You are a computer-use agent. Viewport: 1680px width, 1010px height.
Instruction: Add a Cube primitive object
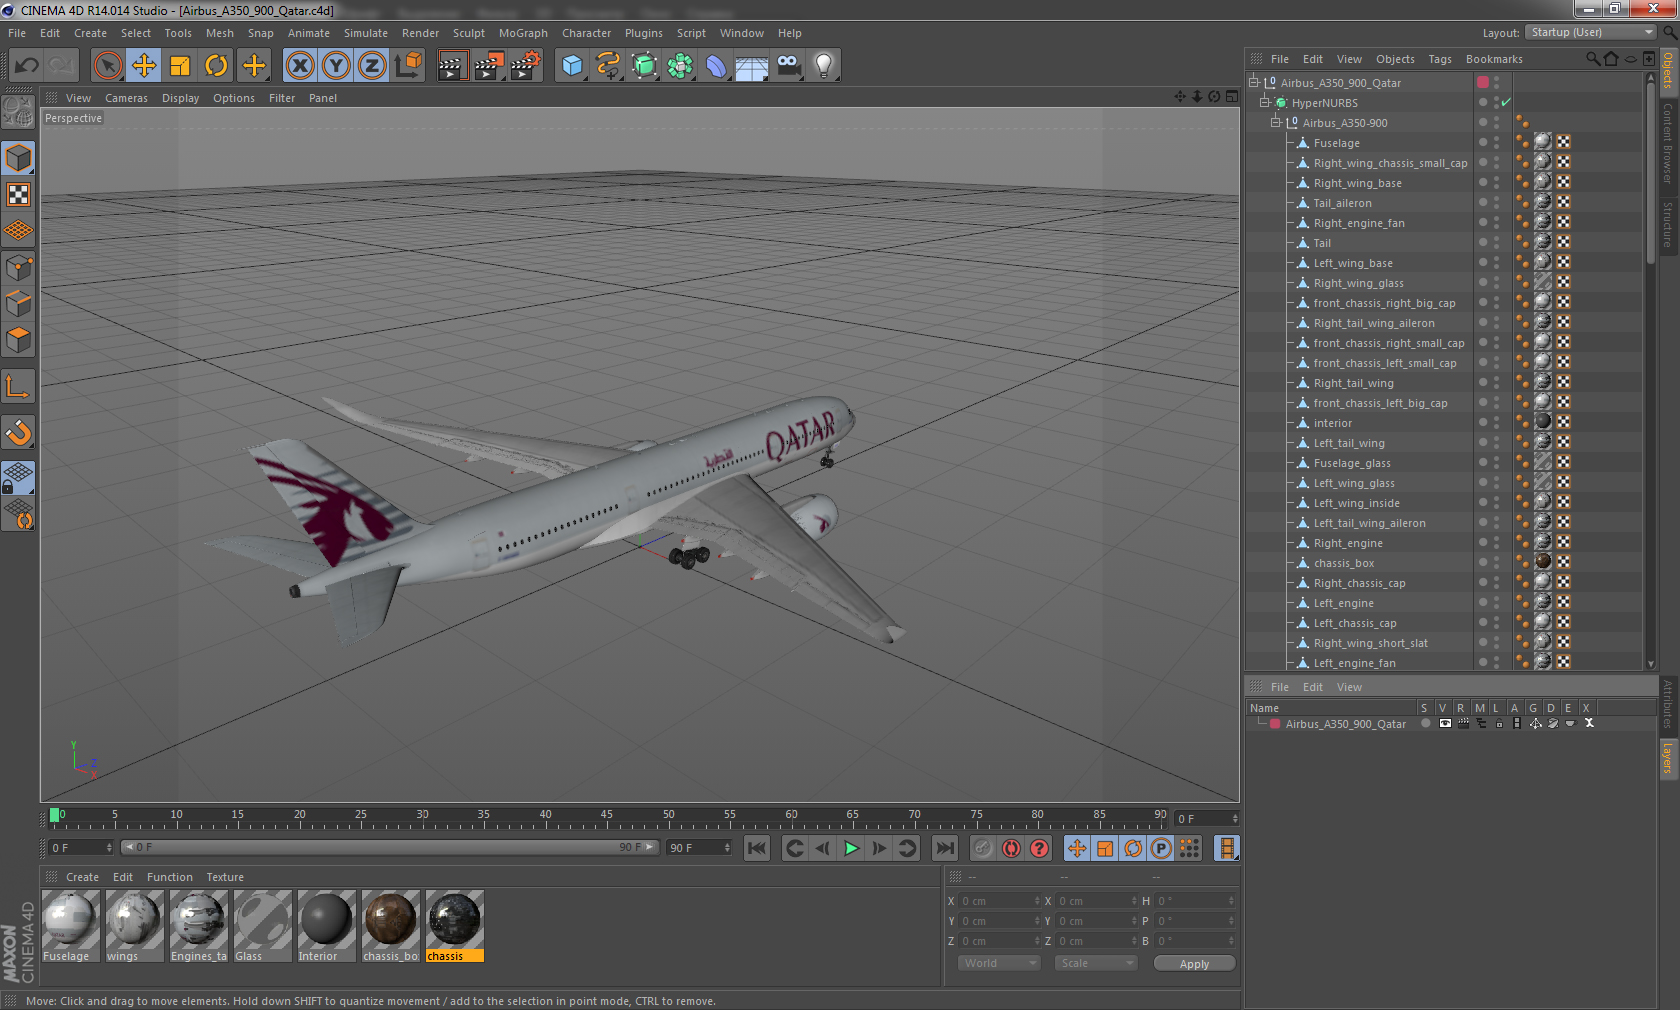[x=572, y=66]
